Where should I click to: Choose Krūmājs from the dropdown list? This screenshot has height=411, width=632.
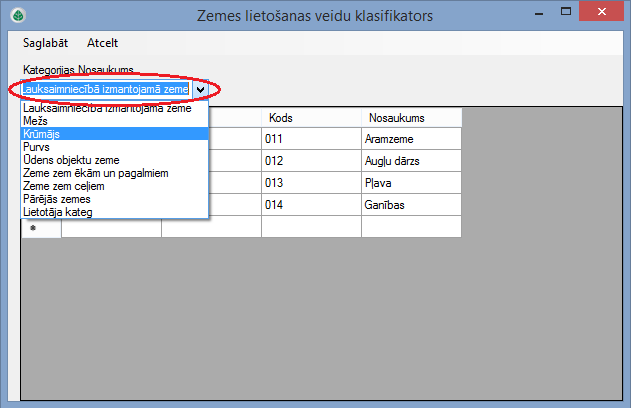114,134
